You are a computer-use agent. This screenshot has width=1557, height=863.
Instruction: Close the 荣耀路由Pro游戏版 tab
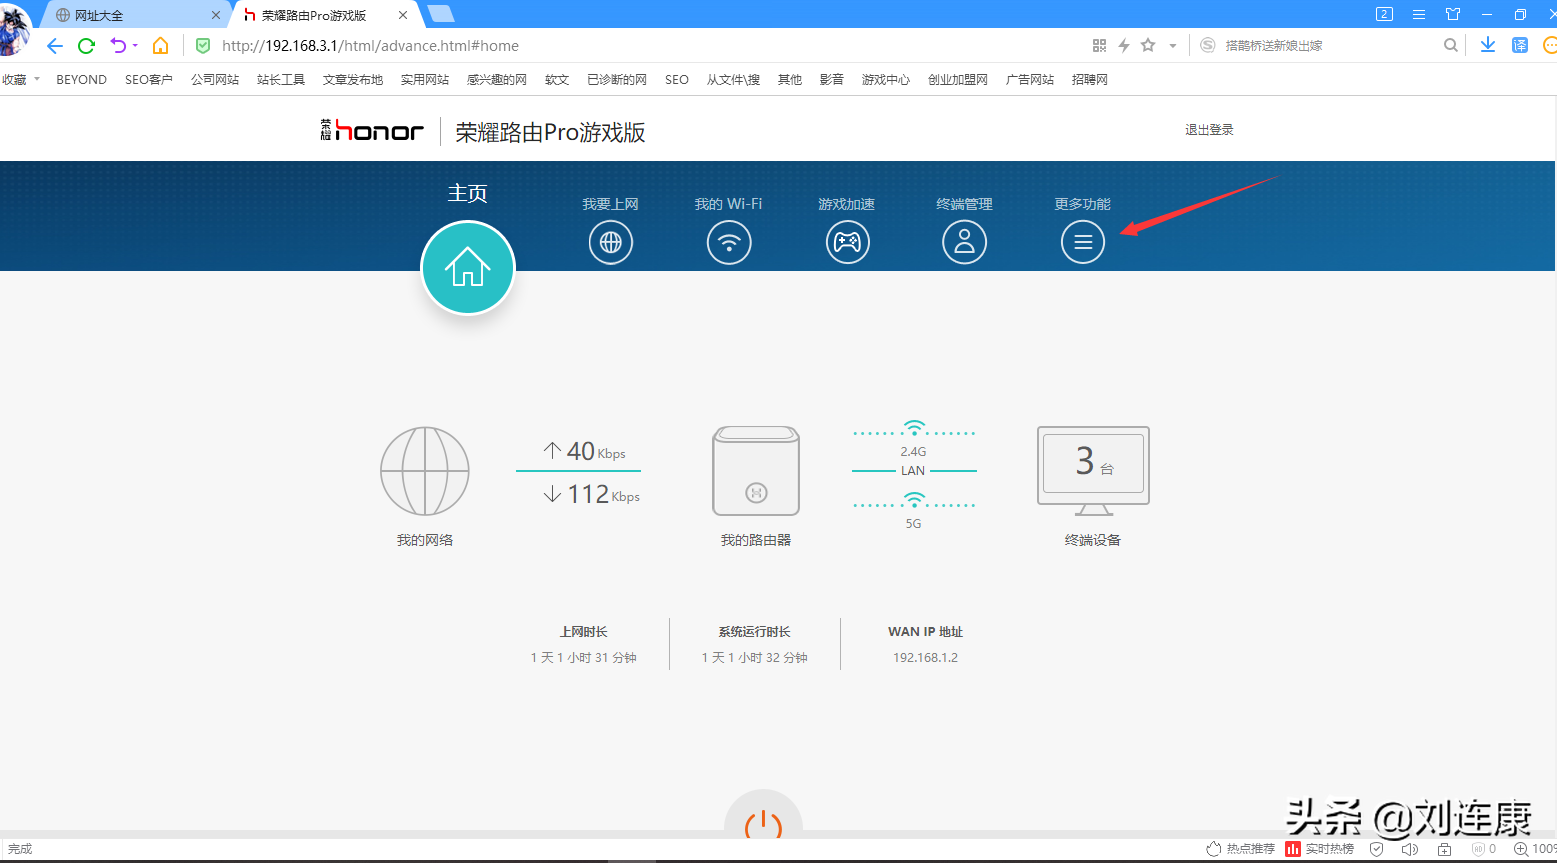403,15
